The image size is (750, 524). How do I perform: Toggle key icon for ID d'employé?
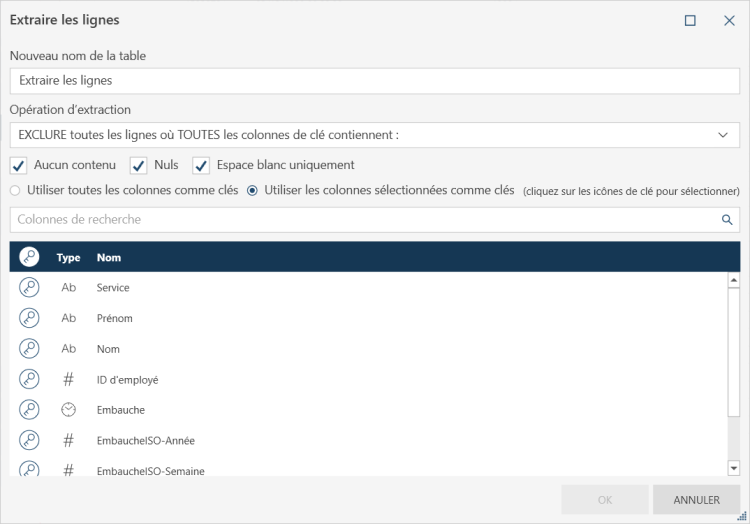[x=29, y=379]
